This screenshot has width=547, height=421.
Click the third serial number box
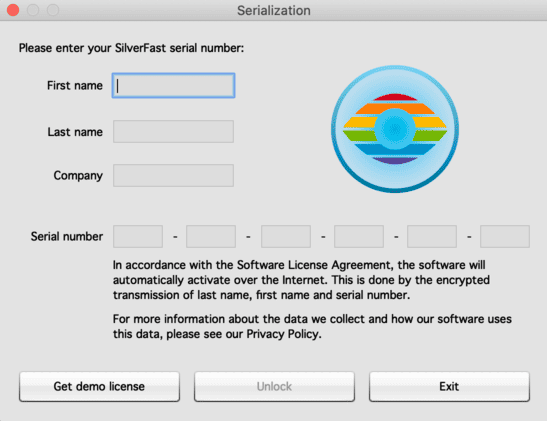(286, 236)
